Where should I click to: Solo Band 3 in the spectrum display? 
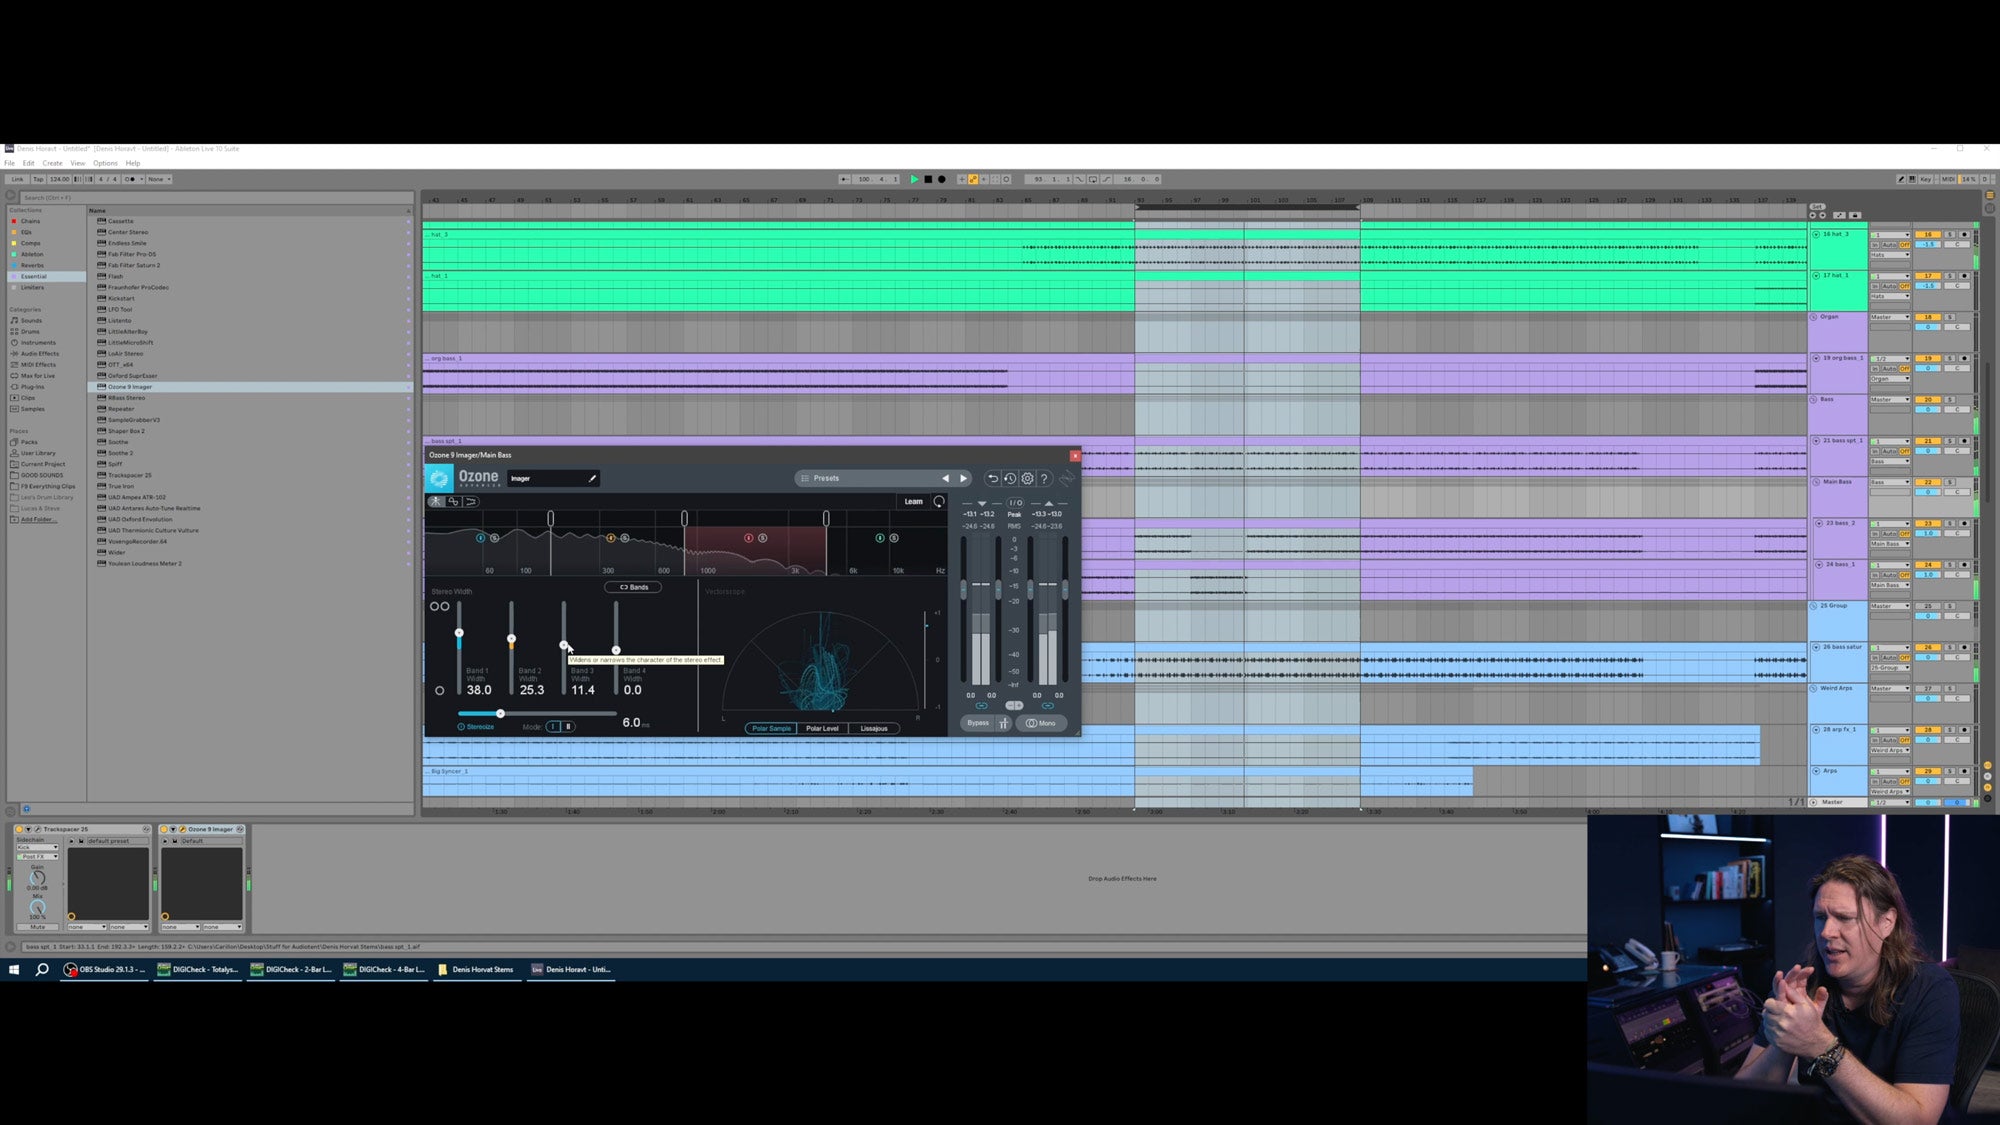pos(762,538)
